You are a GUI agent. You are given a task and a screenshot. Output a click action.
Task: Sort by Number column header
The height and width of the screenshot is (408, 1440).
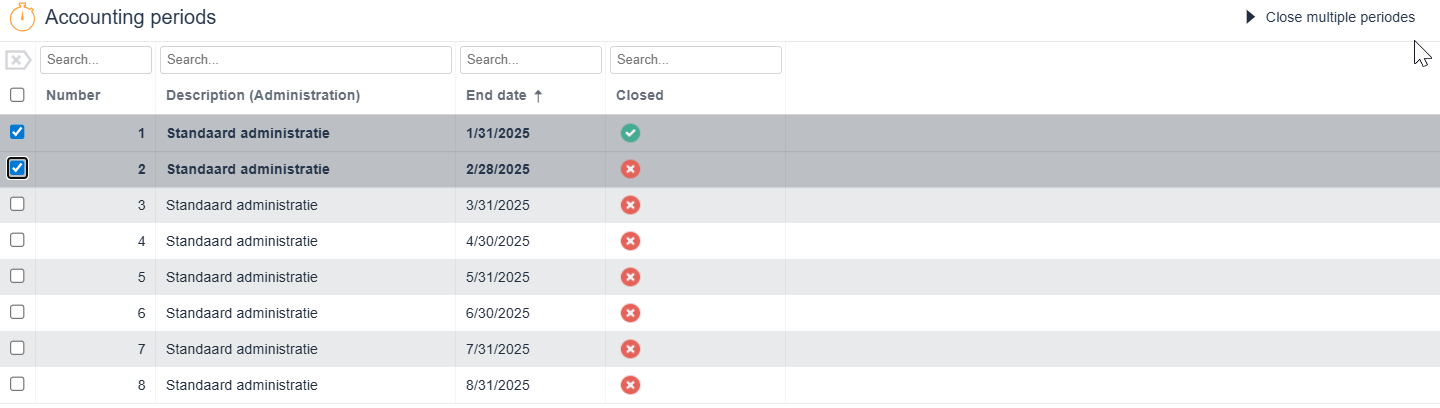tap(73, 96)
